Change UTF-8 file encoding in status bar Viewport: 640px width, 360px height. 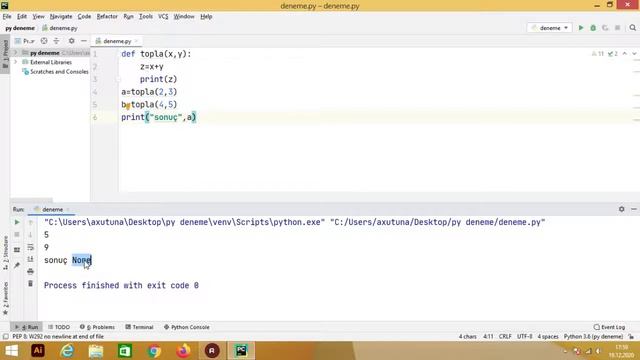click(x=524, y=337)
